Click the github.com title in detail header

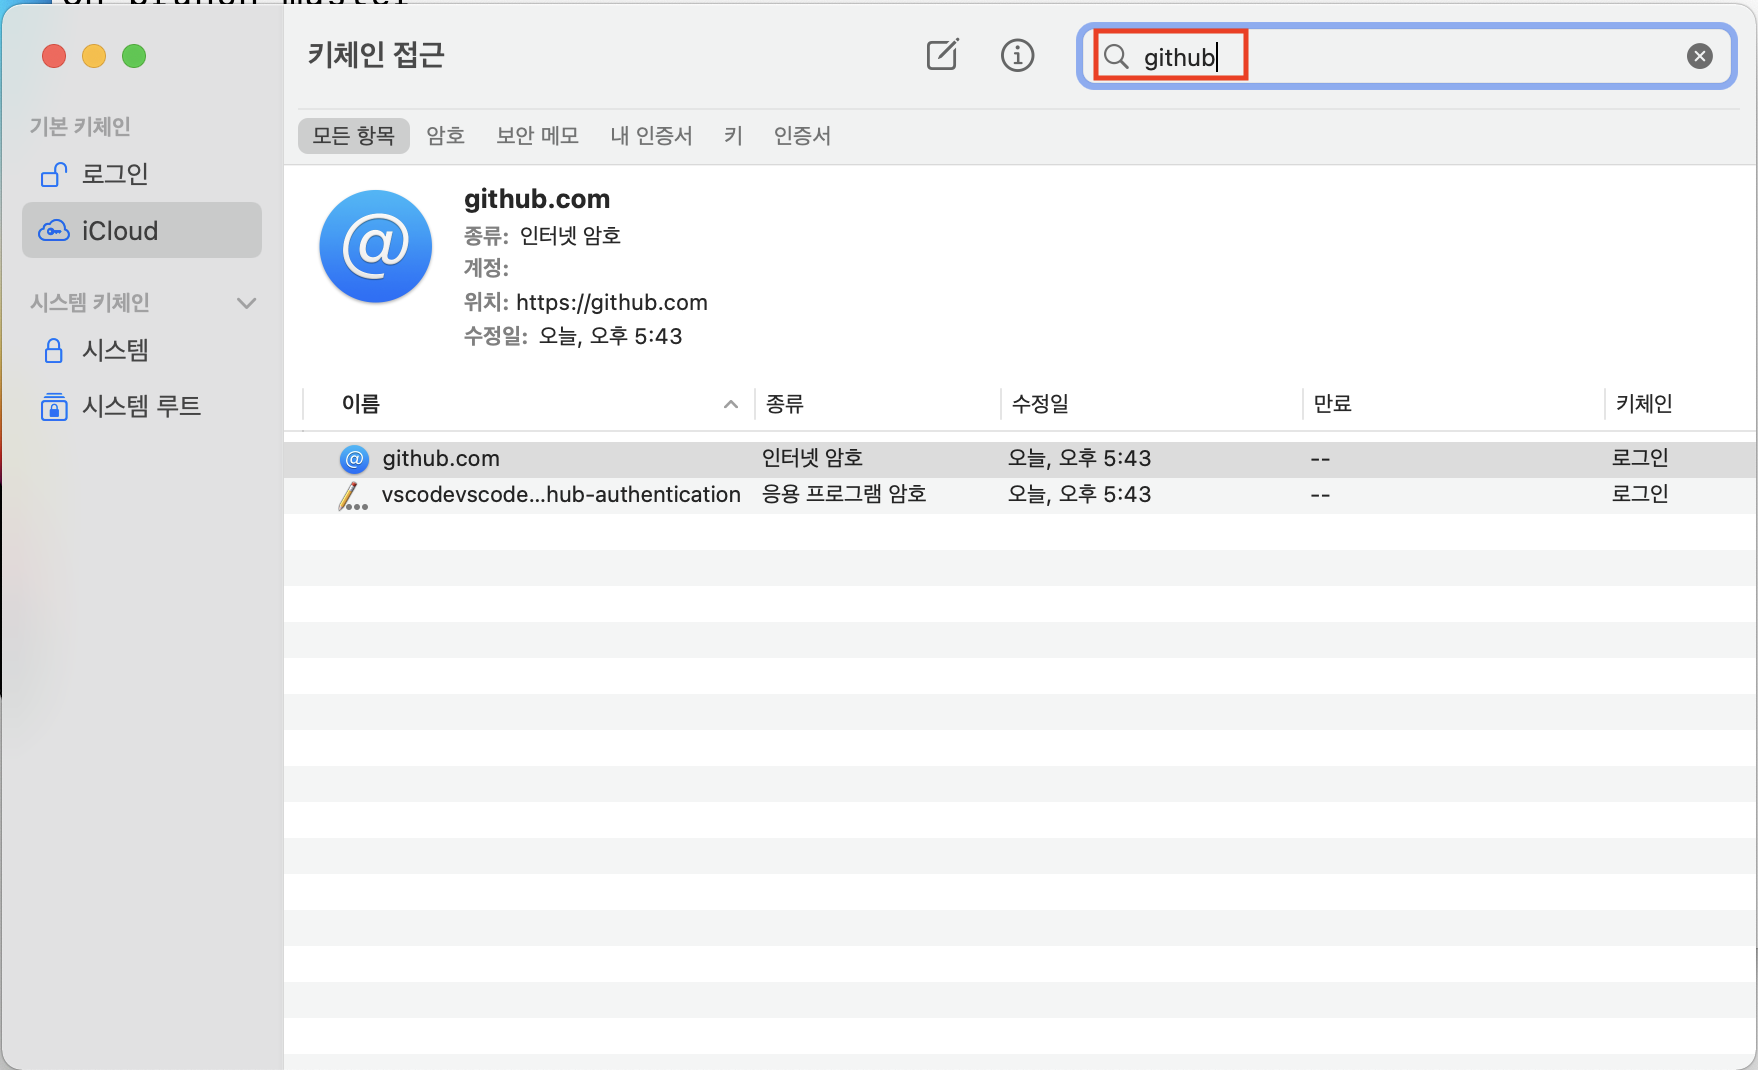coord(537,199)
